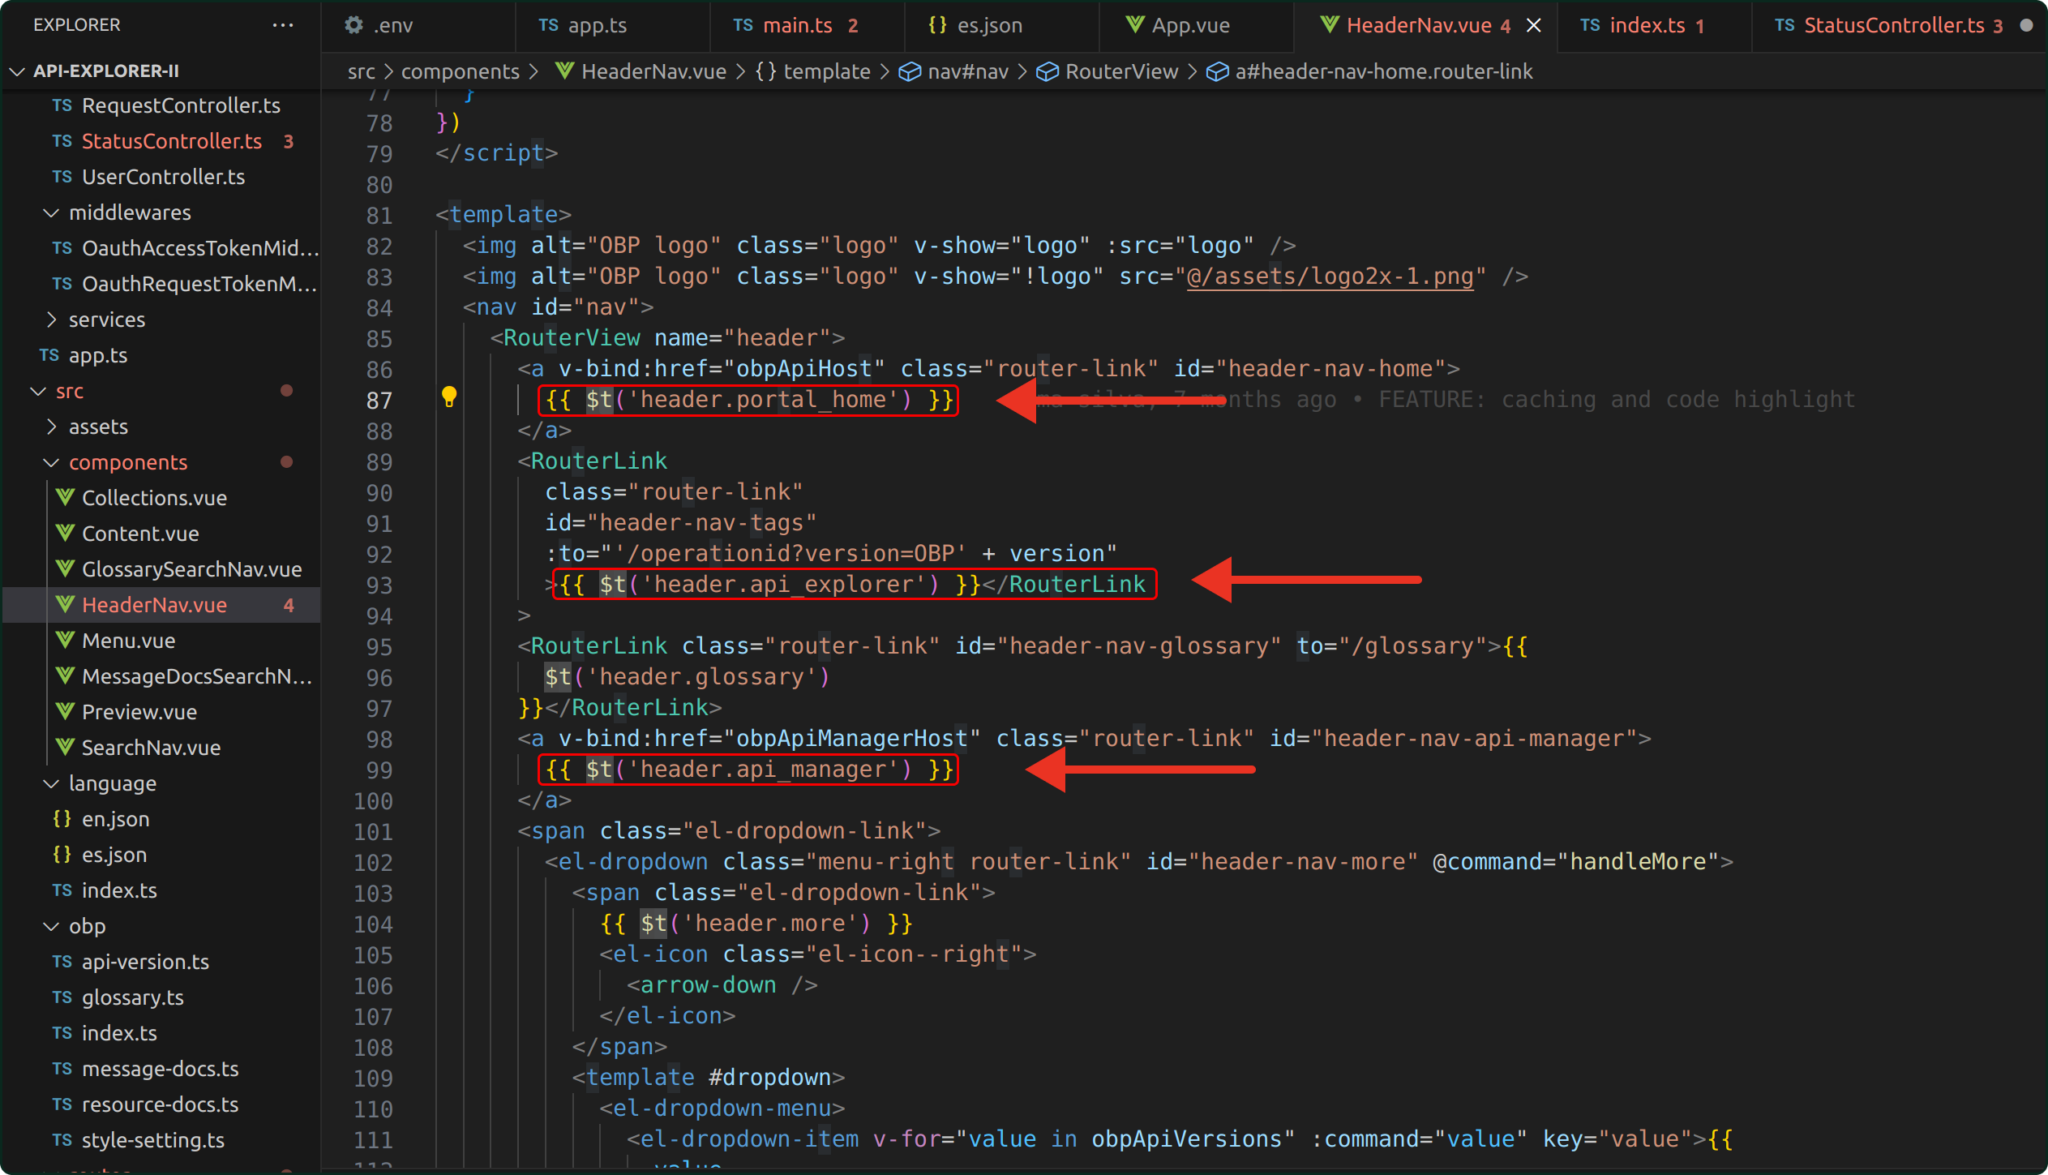2048x1175 pixels.
Task: Click JSON icon beside en.json file
Action: point(62,819)
